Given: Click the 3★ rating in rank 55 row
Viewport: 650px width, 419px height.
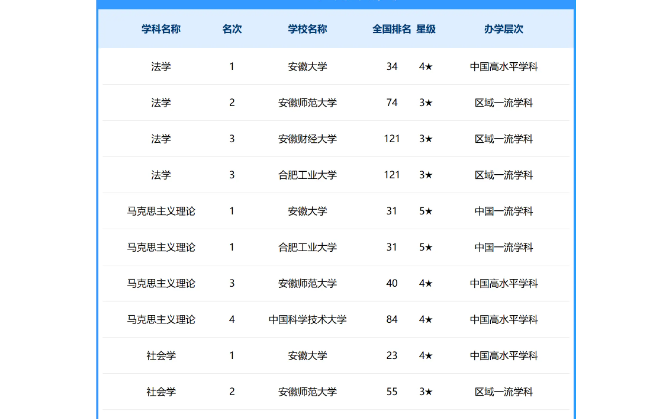Looking at the screenshot, I should (x=426, y=392).
